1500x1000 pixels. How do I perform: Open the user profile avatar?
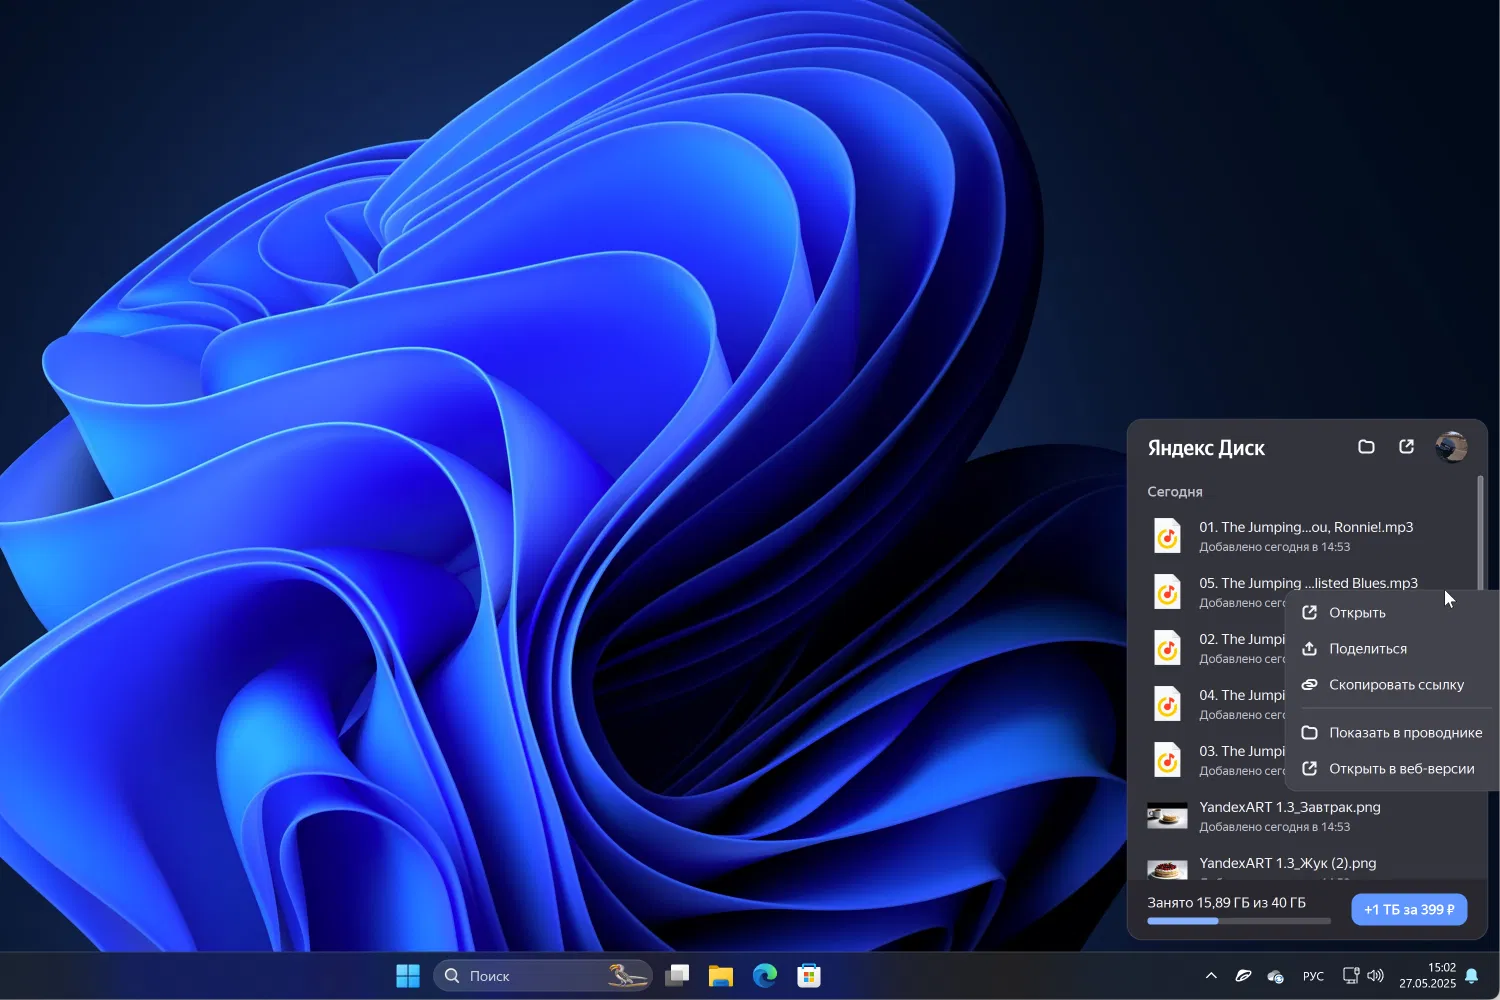tap(1451, 447)
